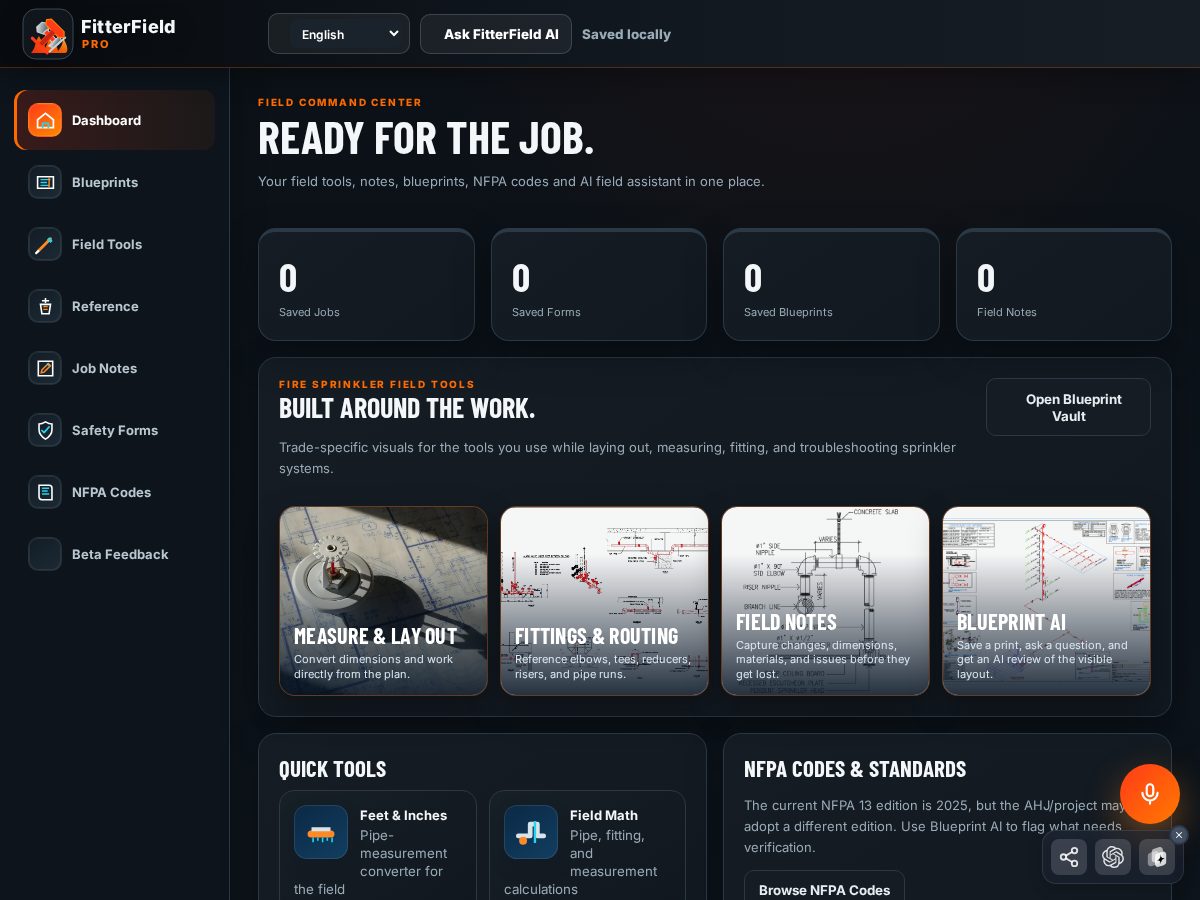
Task: Open the Blueprints sidebar icon
Action: (45, 182)
